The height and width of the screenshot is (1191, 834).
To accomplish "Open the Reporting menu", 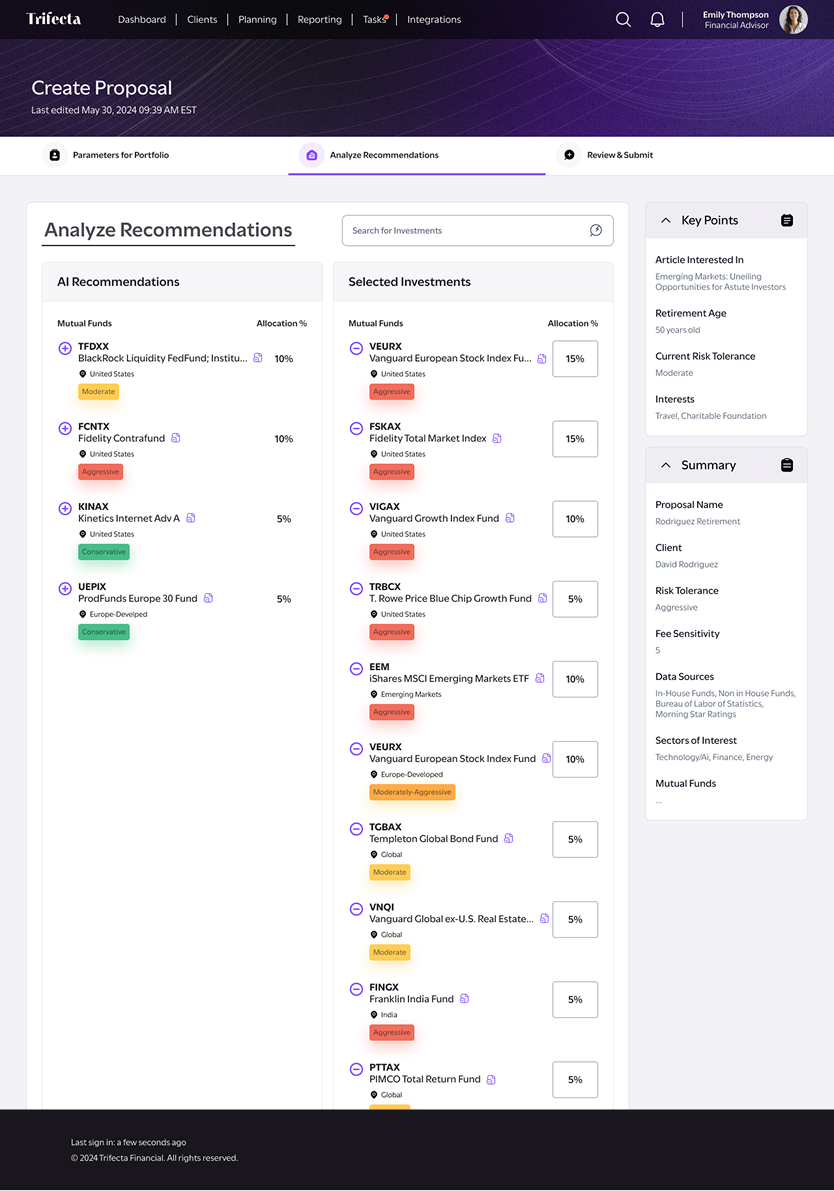I will (320, 20).
